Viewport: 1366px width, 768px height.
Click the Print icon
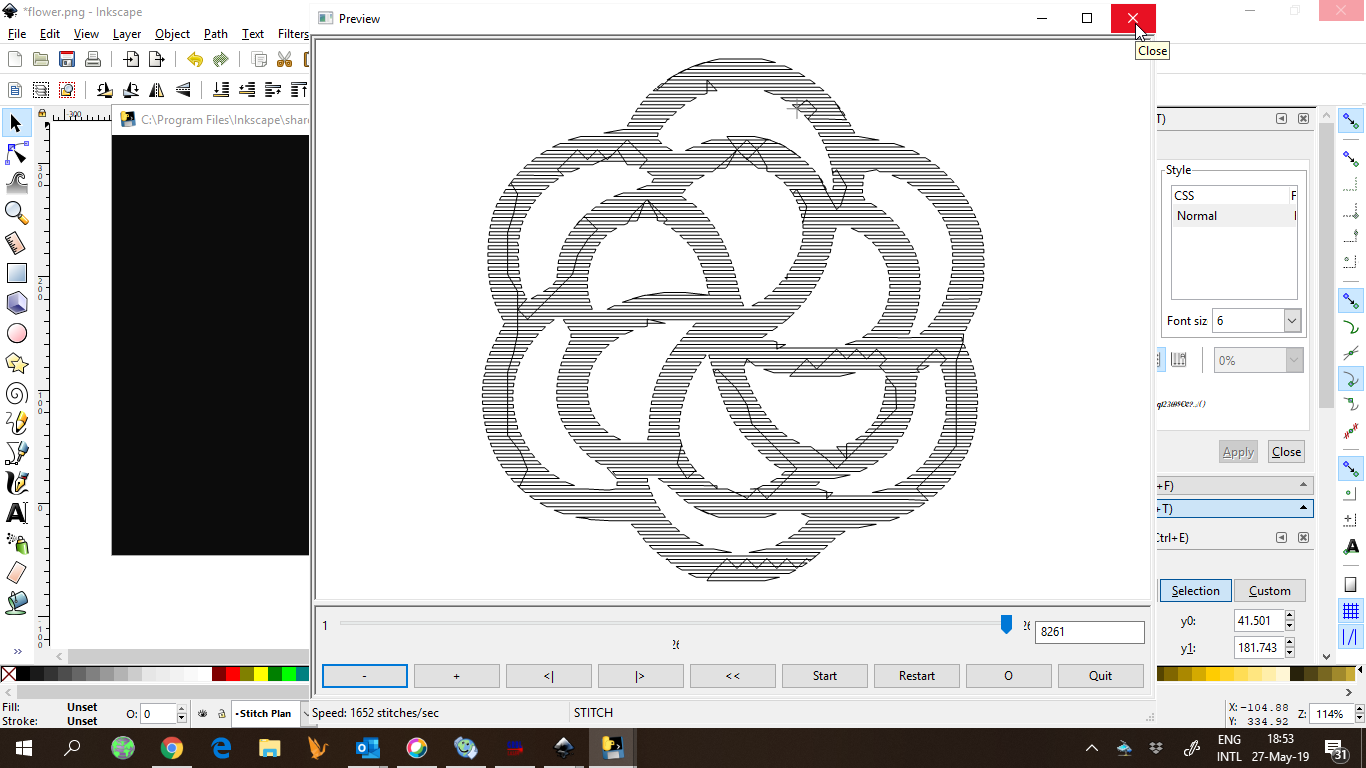click(93, 60)
